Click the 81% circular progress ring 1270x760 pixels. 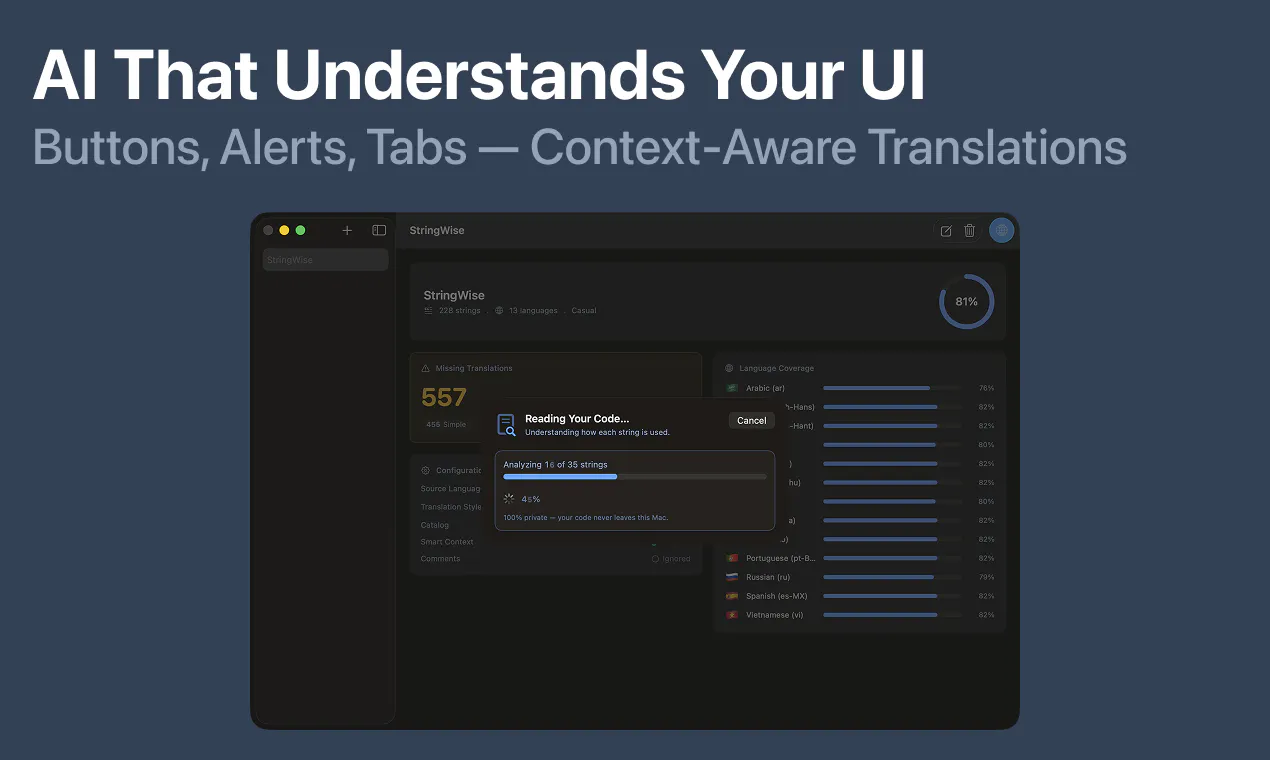(x=966, y=301)
